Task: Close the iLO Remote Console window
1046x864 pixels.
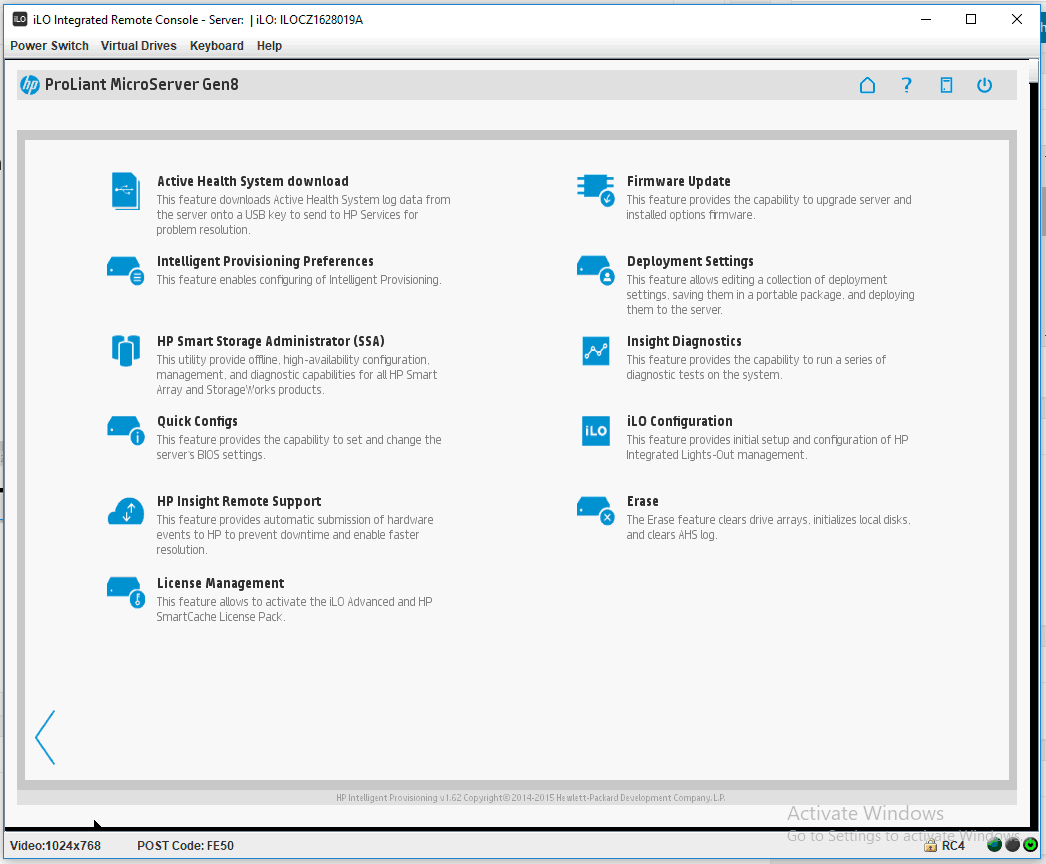Action: 1017,19
